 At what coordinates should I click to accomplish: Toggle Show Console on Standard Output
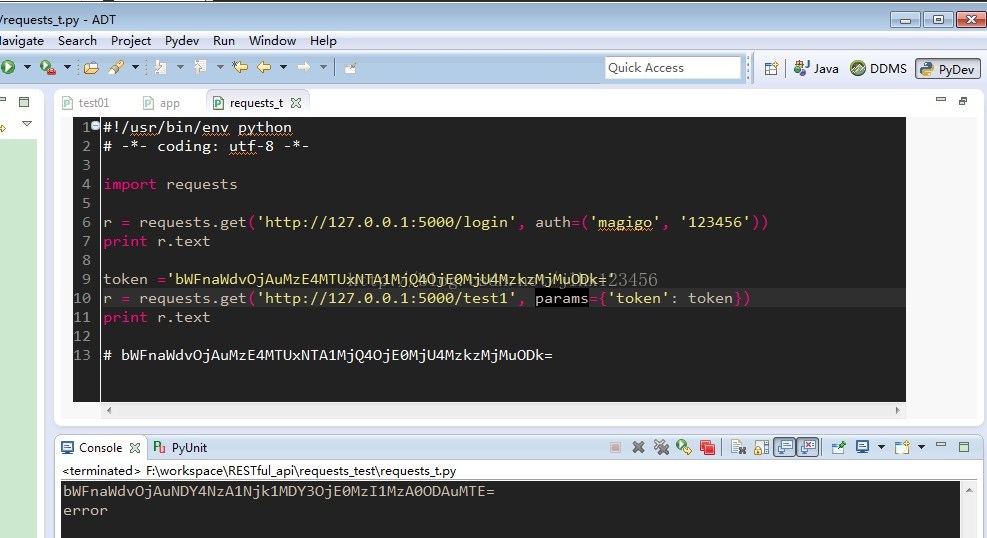(784, 447)
